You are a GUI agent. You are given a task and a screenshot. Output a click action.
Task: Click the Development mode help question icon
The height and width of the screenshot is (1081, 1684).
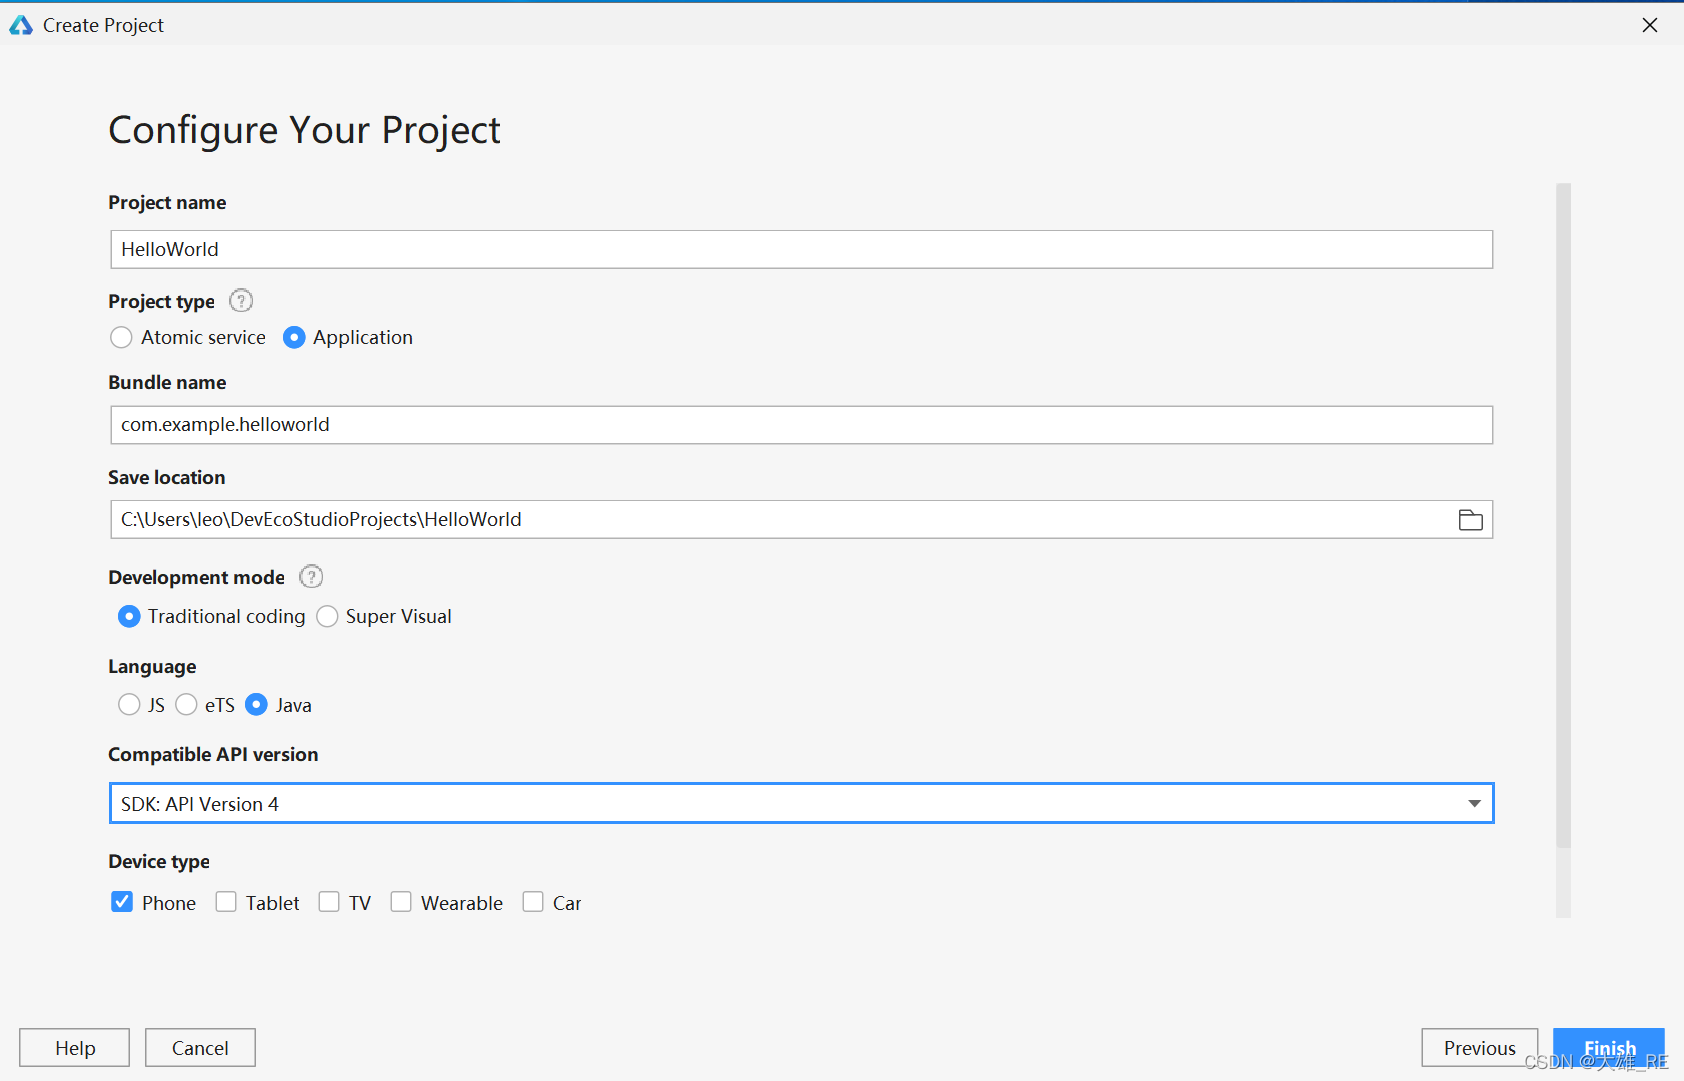(x=311, y=576)
